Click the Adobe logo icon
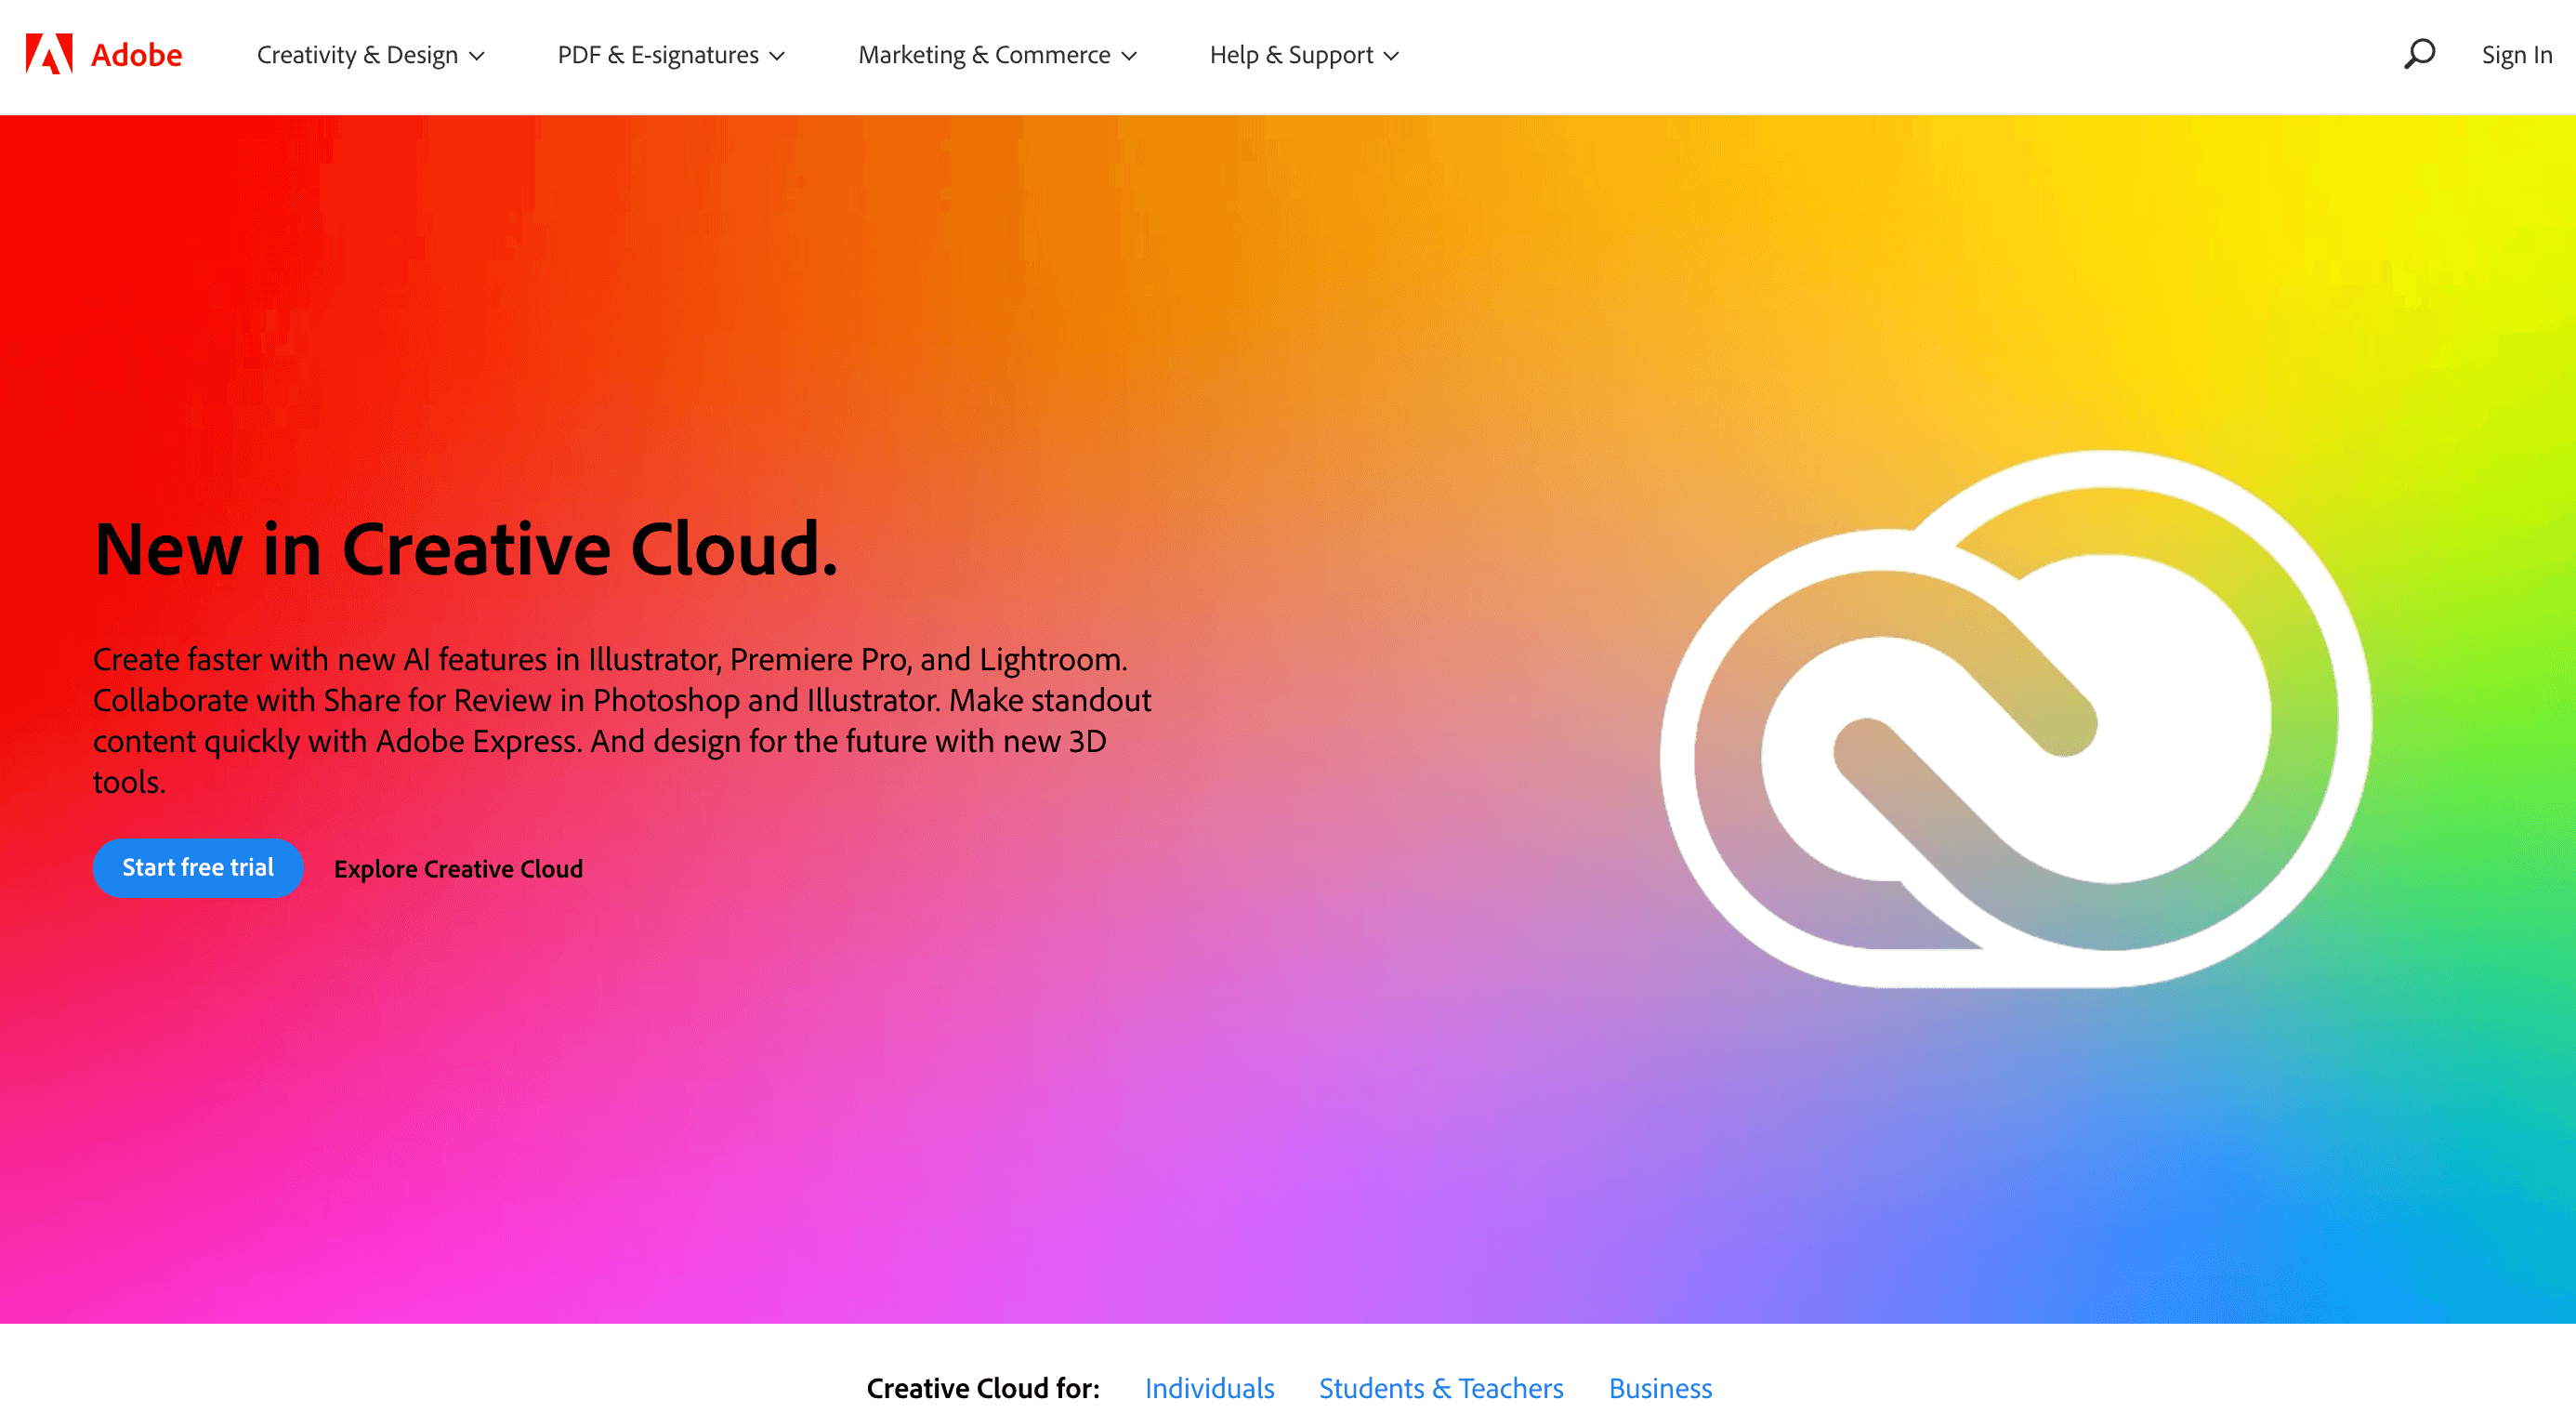The height and width of the screenshot is (1426, 2576). [x=49, y=54]
